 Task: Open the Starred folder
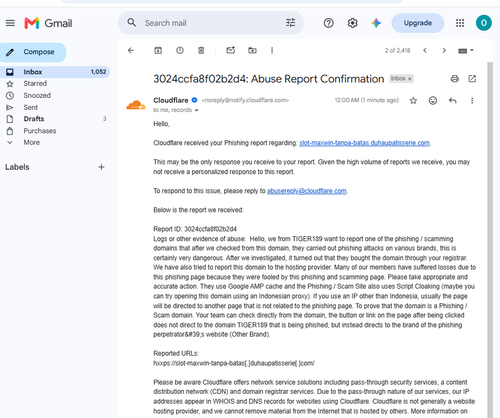(35, 84)
